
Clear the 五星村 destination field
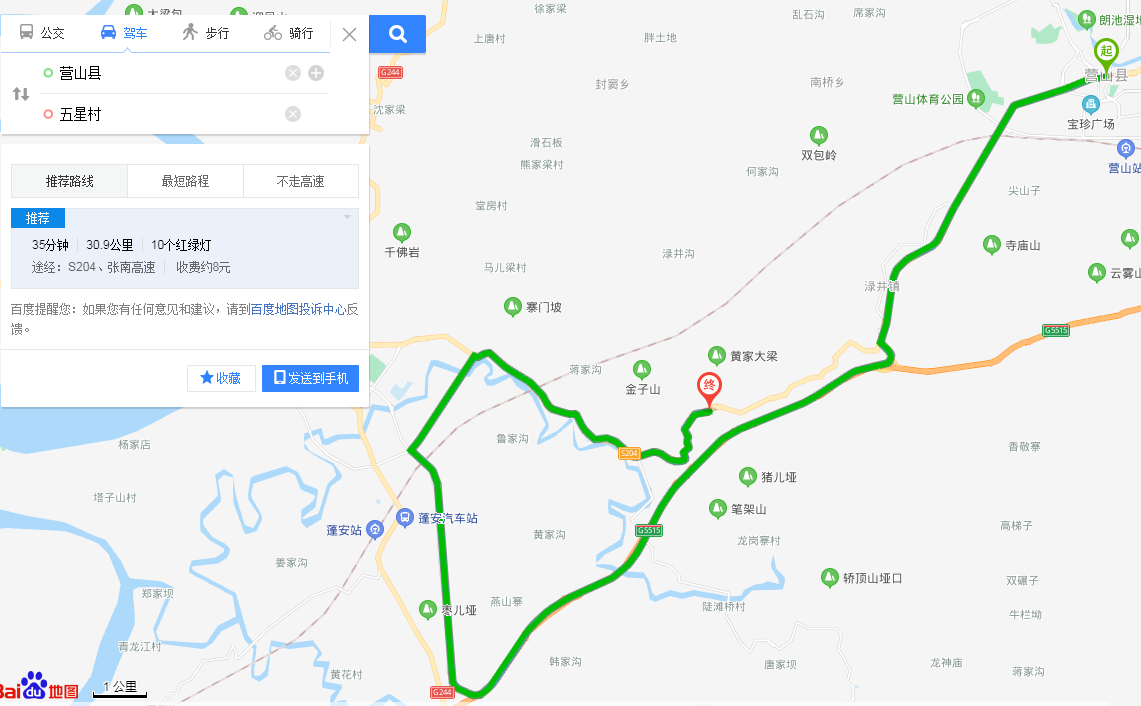pos(293,114)
